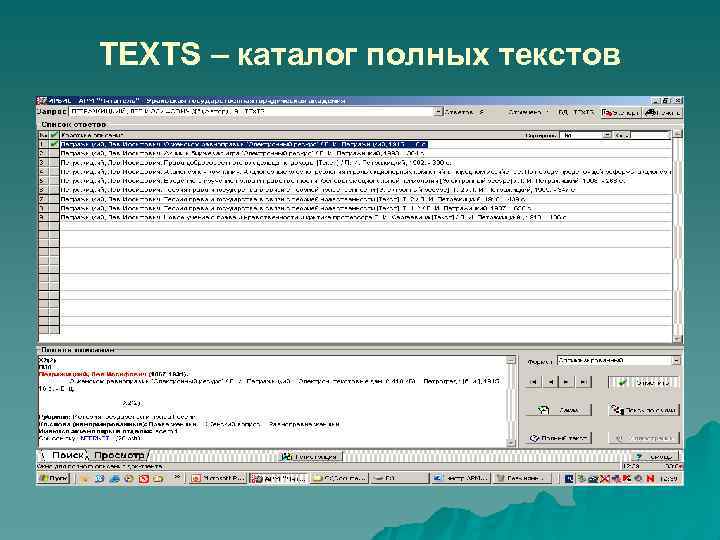The height and width of the screenshot is (540, 720).
Task: Toggle the mark cell of result row 9
Action: coord(54,217)
